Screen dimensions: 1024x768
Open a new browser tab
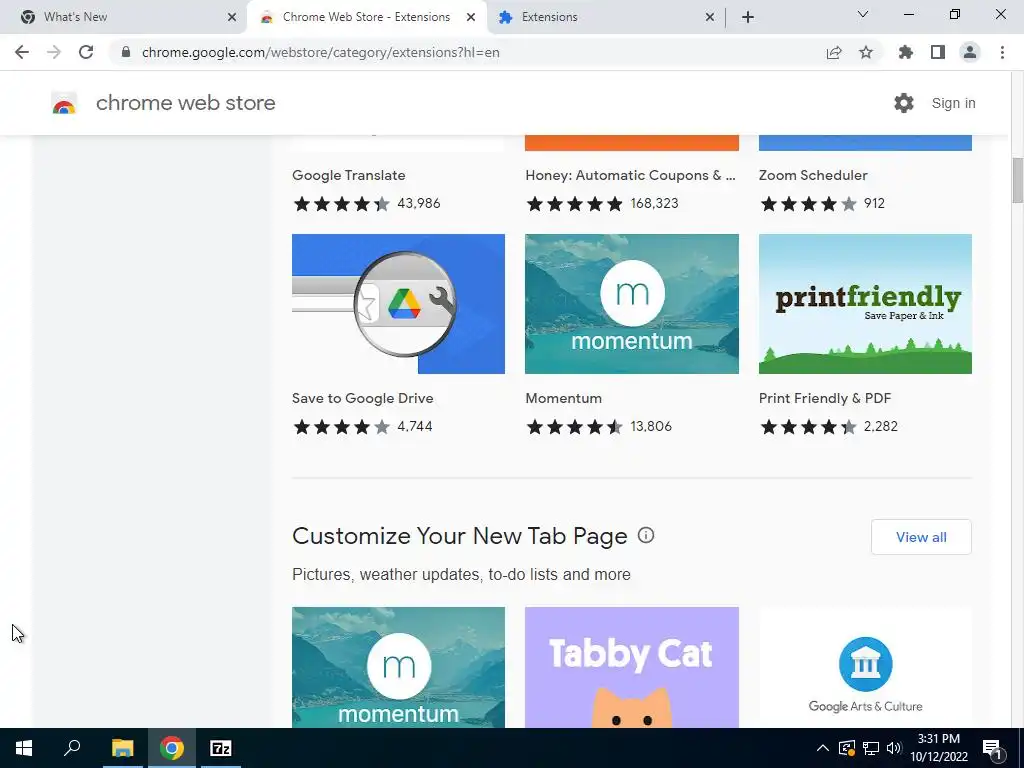(748, 17)
